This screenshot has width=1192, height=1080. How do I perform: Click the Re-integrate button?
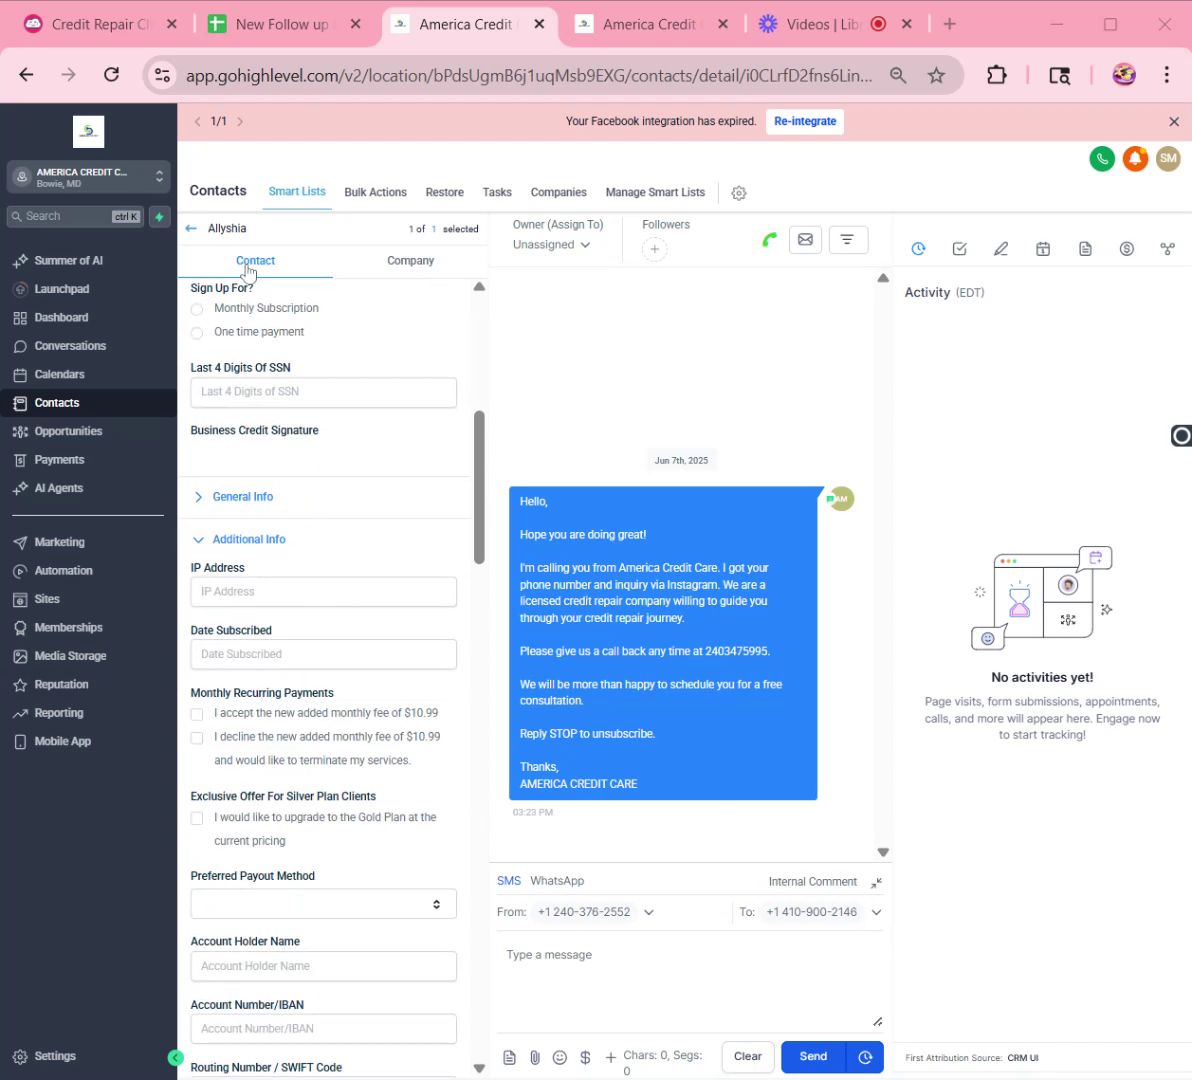(x=805, y=122)
